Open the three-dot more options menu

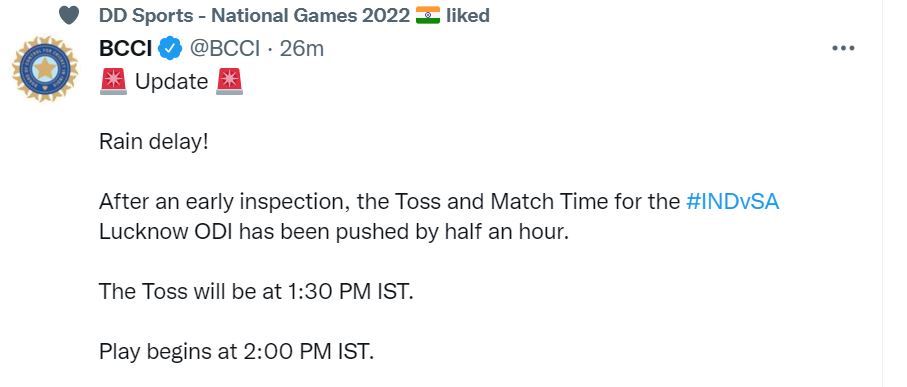843,49
